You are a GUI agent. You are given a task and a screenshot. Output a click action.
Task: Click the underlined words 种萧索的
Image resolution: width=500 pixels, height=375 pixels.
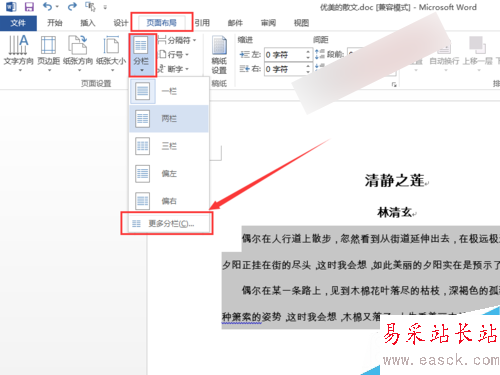point(242,317)
